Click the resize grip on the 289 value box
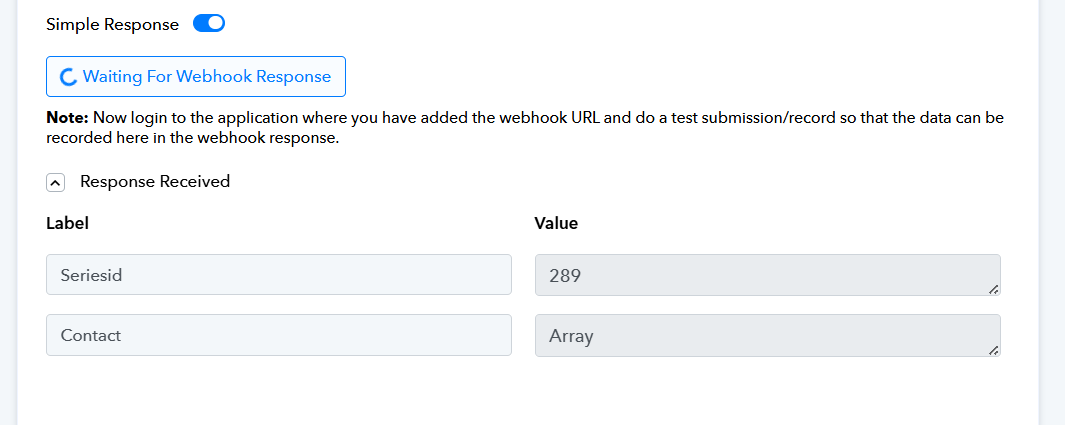This screenshot has height=425, width=1065. click(x=993, y=289)
